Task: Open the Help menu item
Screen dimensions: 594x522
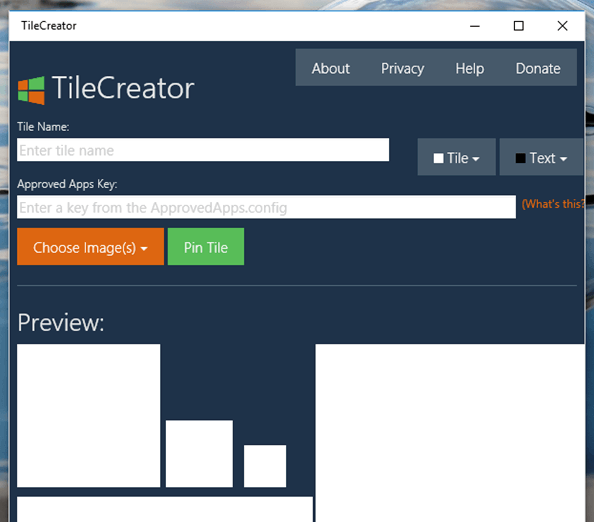Action: 470,69
